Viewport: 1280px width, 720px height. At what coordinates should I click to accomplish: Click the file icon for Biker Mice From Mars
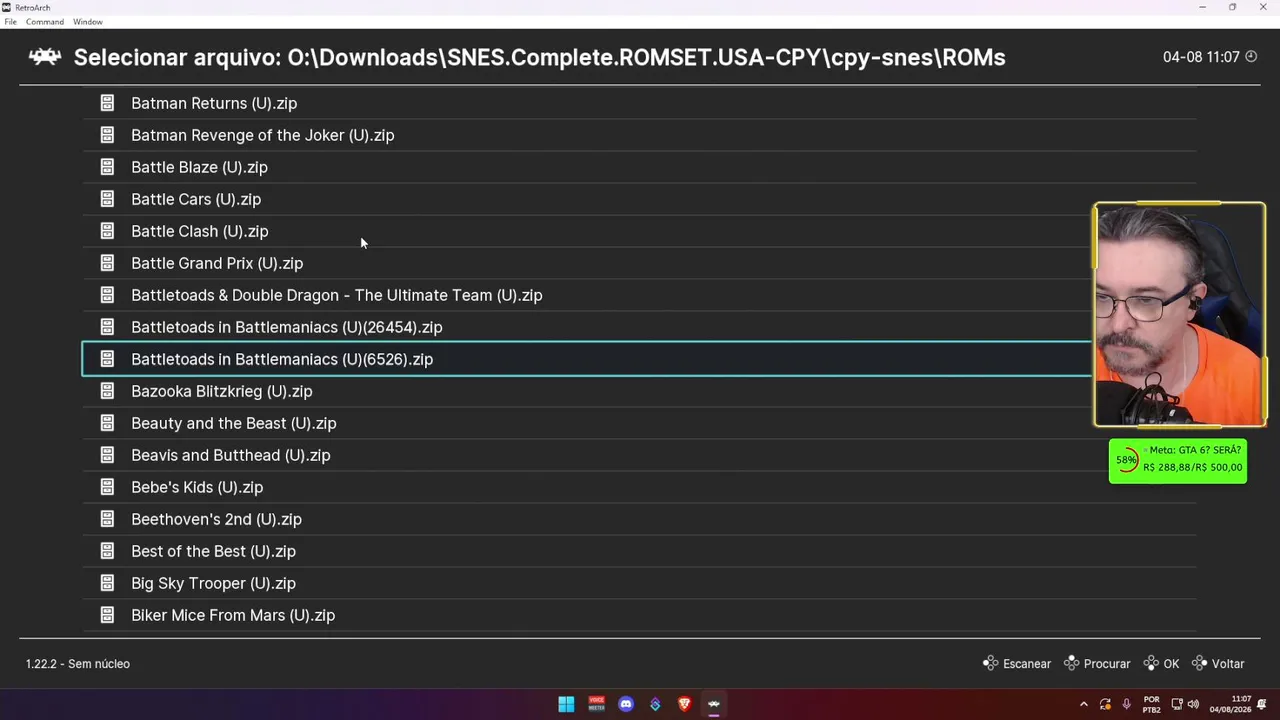(x=107, y=615)
